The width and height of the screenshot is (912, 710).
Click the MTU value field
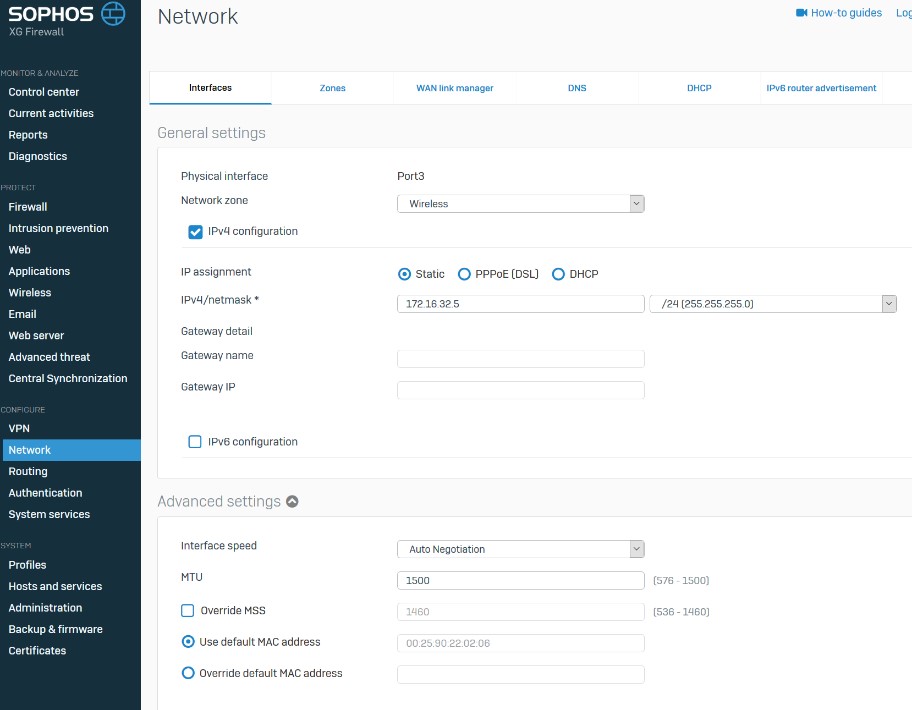[x=520, y=580]
